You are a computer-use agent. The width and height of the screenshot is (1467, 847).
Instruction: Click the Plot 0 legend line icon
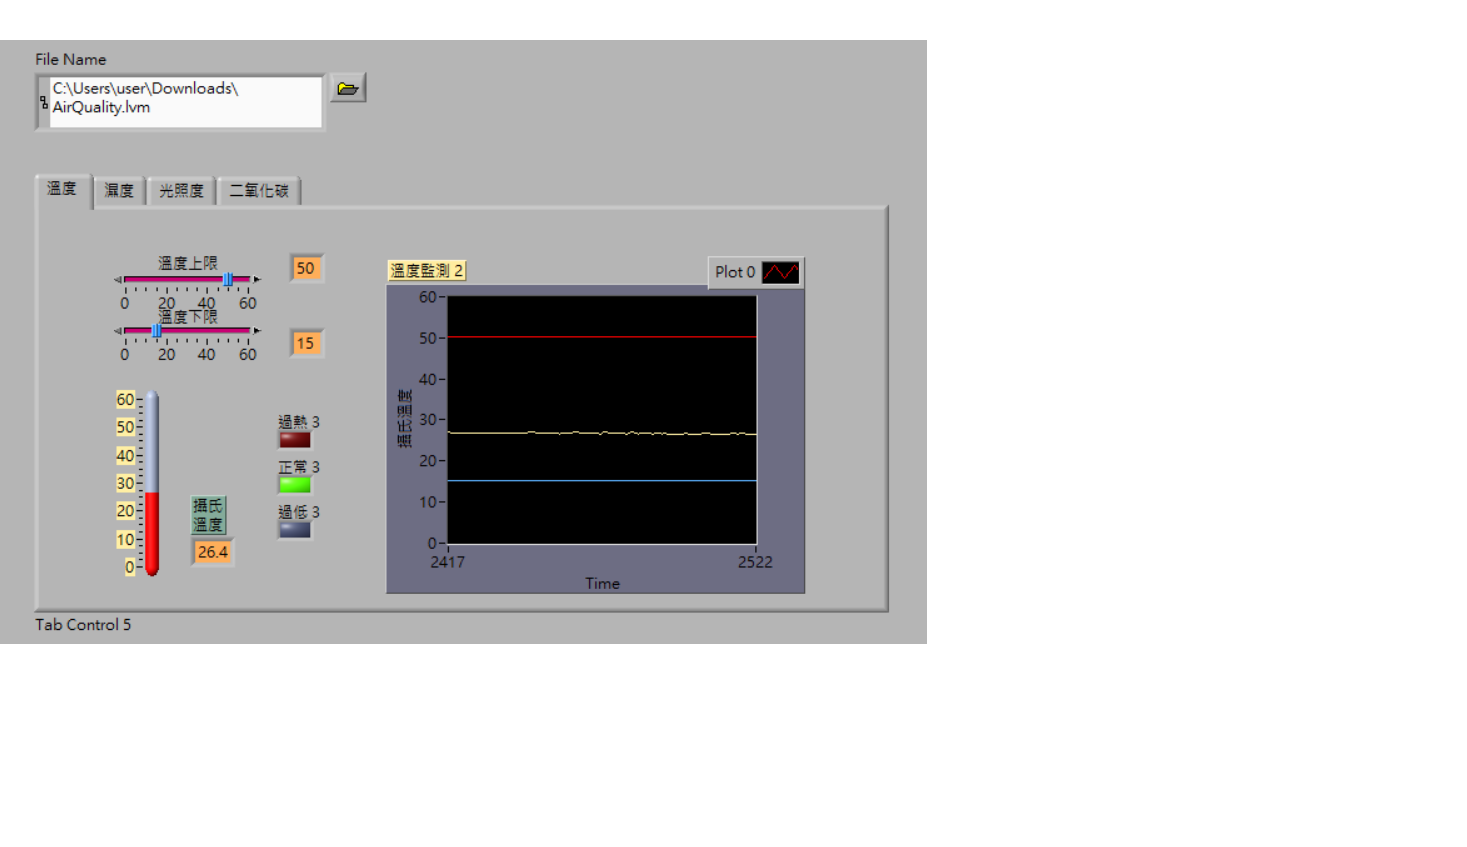780,272
